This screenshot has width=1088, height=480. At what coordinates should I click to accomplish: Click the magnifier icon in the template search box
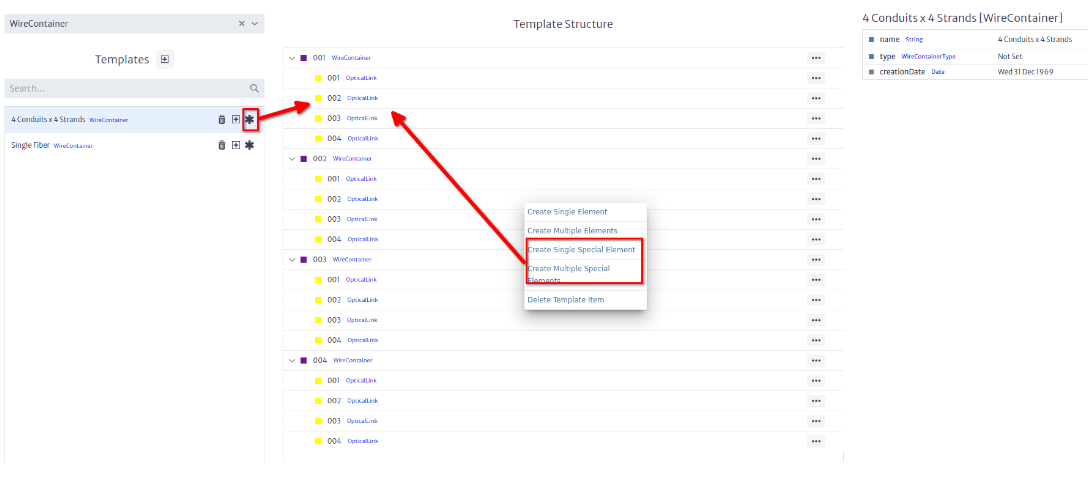(254, 89)
